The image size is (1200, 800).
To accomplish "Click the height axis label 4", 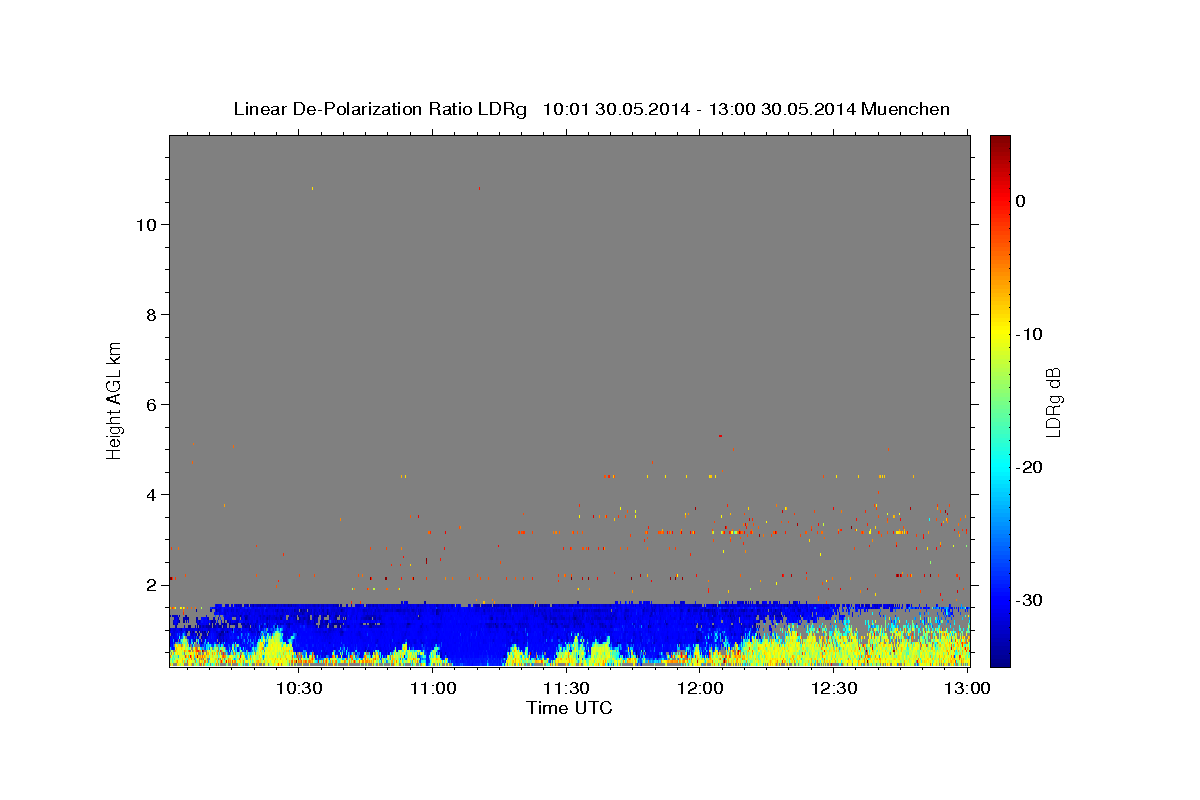I will [152, 495].
